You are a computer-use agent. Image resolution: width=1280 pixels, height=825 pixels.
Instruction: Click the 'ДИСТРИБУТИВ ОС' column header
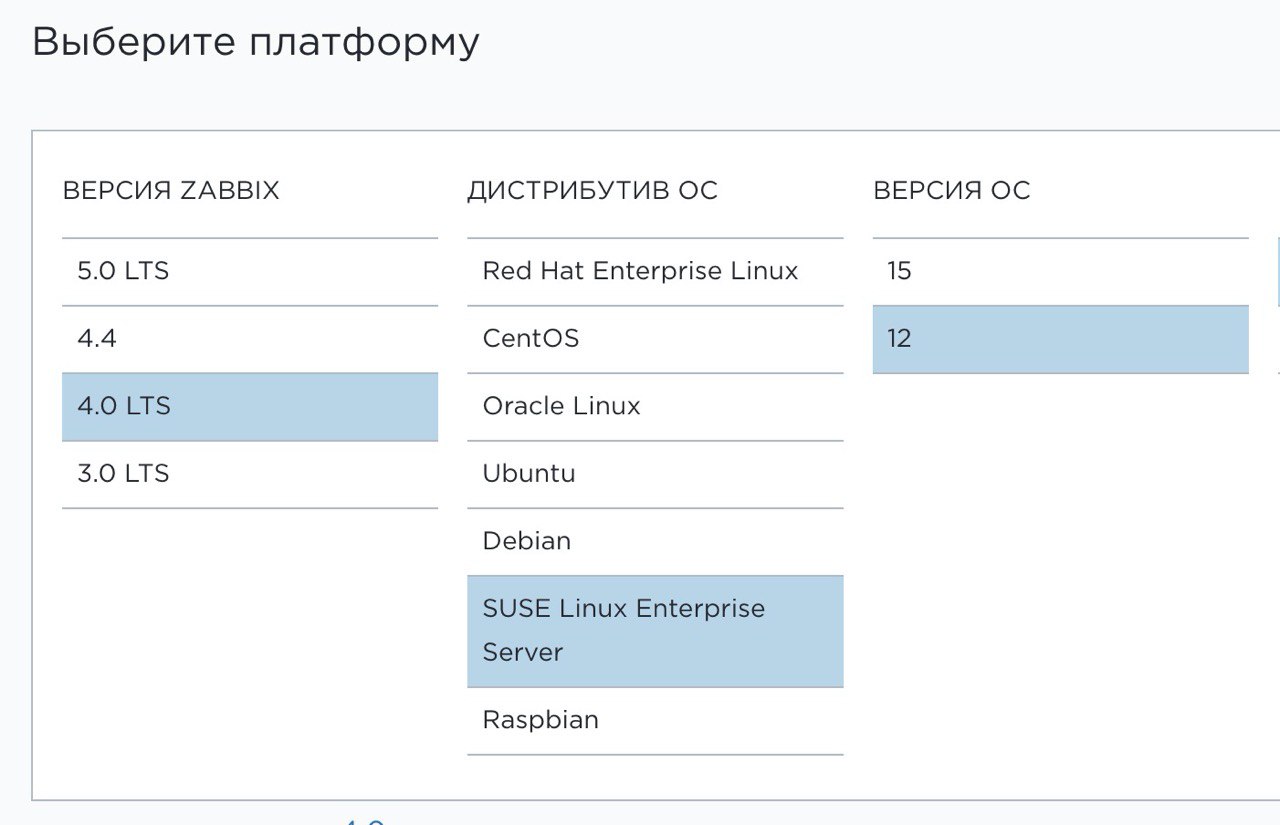pyautogui.click(x=592, y=191)
